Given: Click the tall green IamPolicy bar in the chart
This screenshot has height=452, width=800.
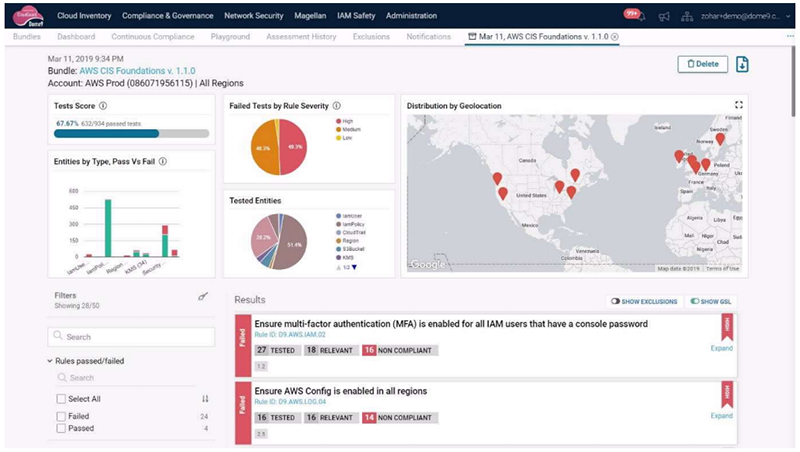Looking at the screenshot, I should [108, 228].
